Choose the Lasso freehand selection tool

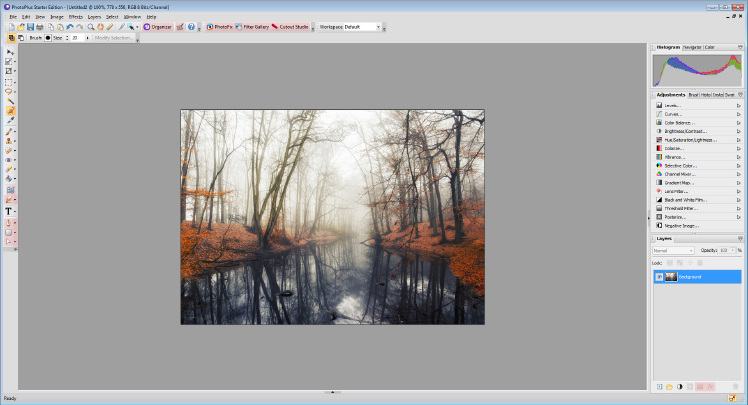[9, 92]
